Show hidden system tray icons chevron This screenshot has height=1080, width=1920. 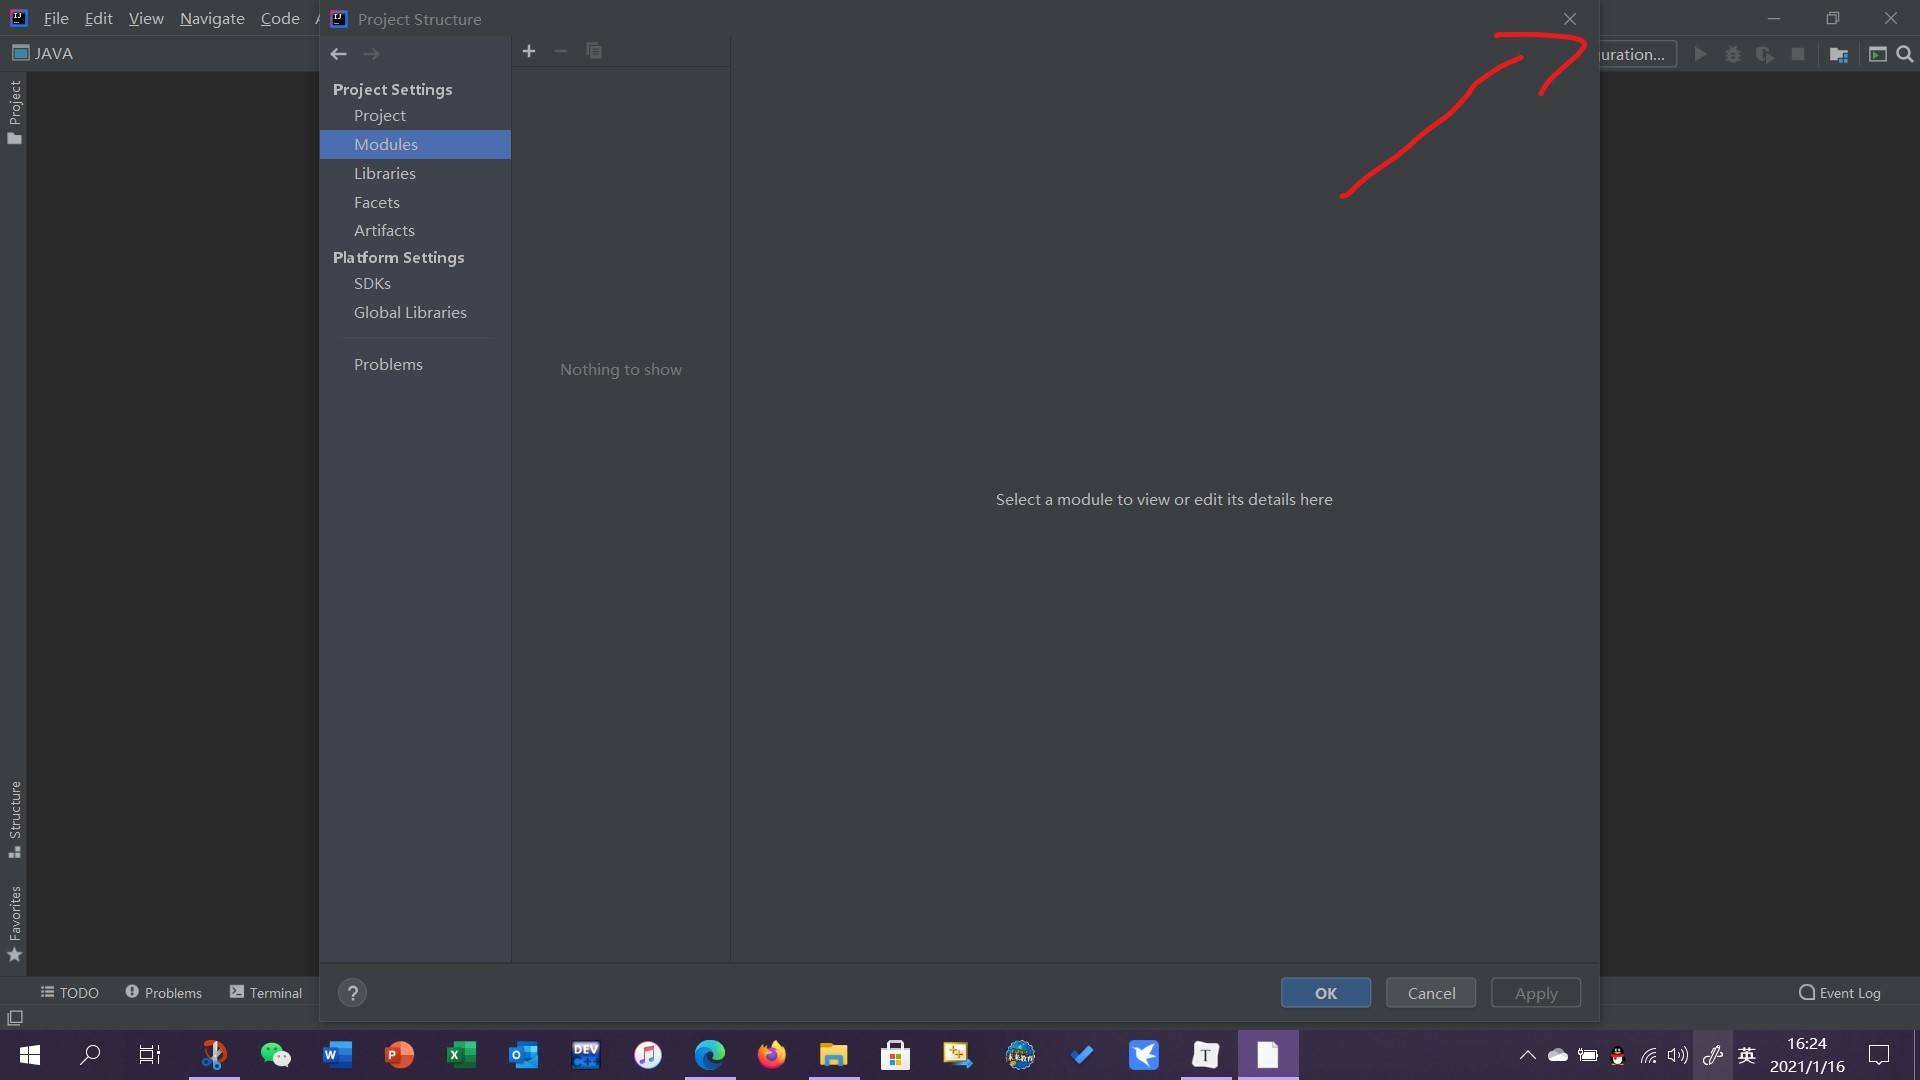click(1527, 1055)
